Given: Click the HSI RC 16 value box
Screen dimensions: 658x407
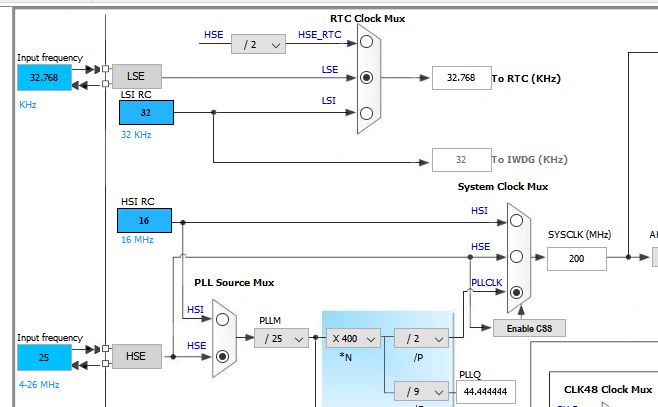Looking at the screenshot, I should pos(144,220).
